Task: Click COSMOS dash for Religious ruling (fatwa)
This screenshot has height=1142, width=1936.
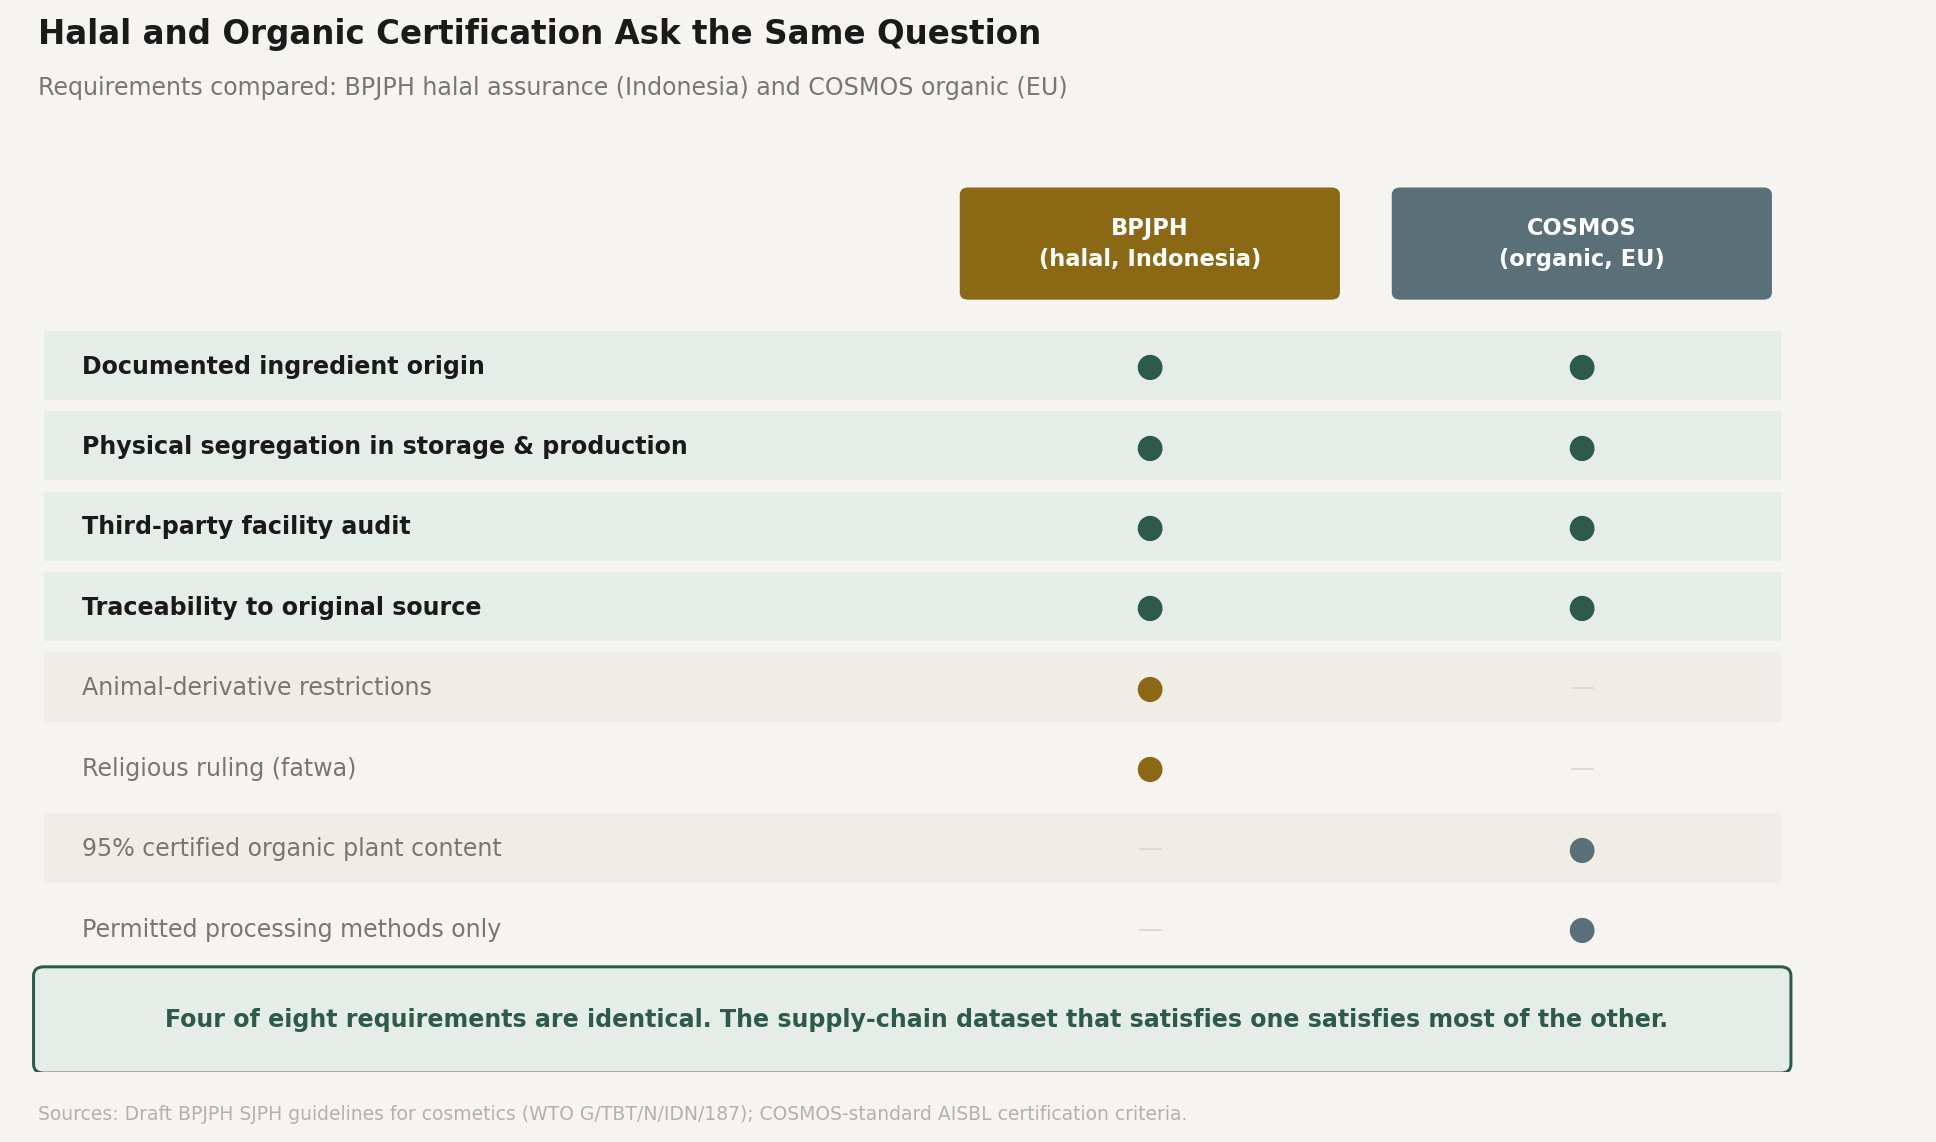Action: (1582, 769)
